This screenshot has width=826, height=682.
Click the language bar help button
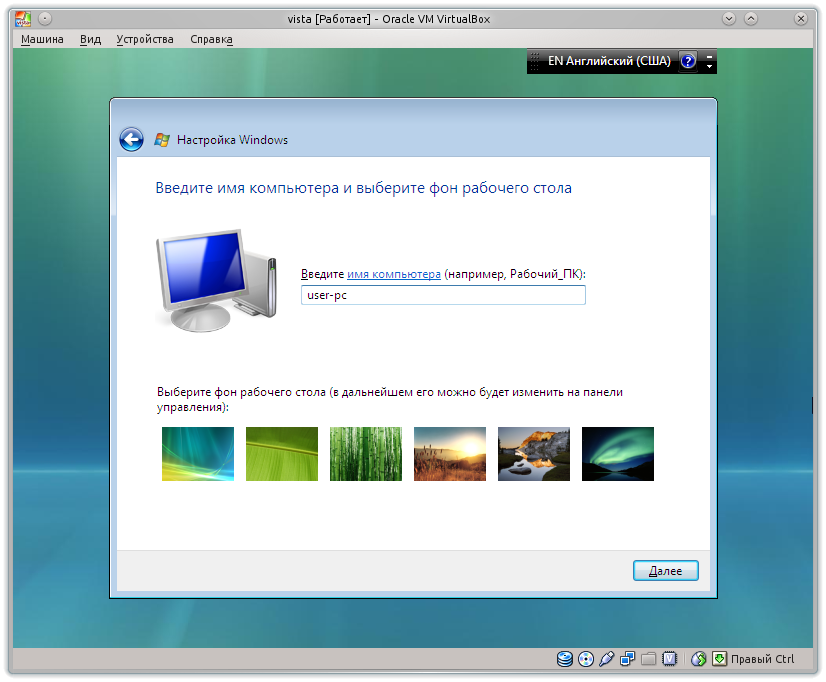click(687, 61)
